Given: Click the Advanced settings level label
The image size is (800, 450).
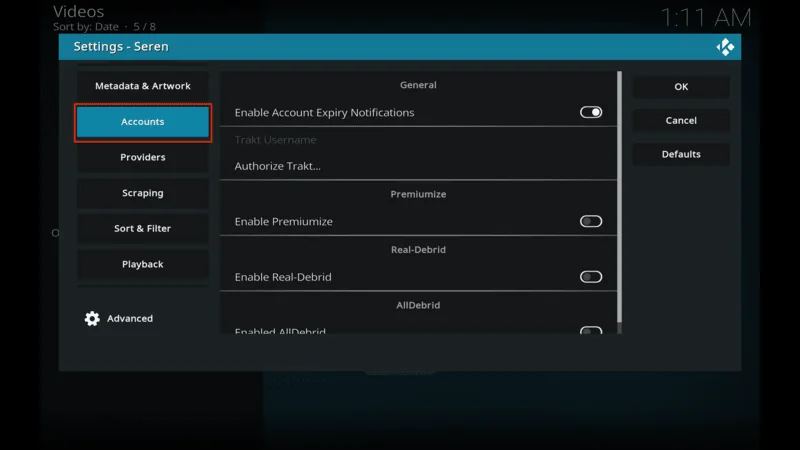Looking at the screenshot, I should click(130, 318).
